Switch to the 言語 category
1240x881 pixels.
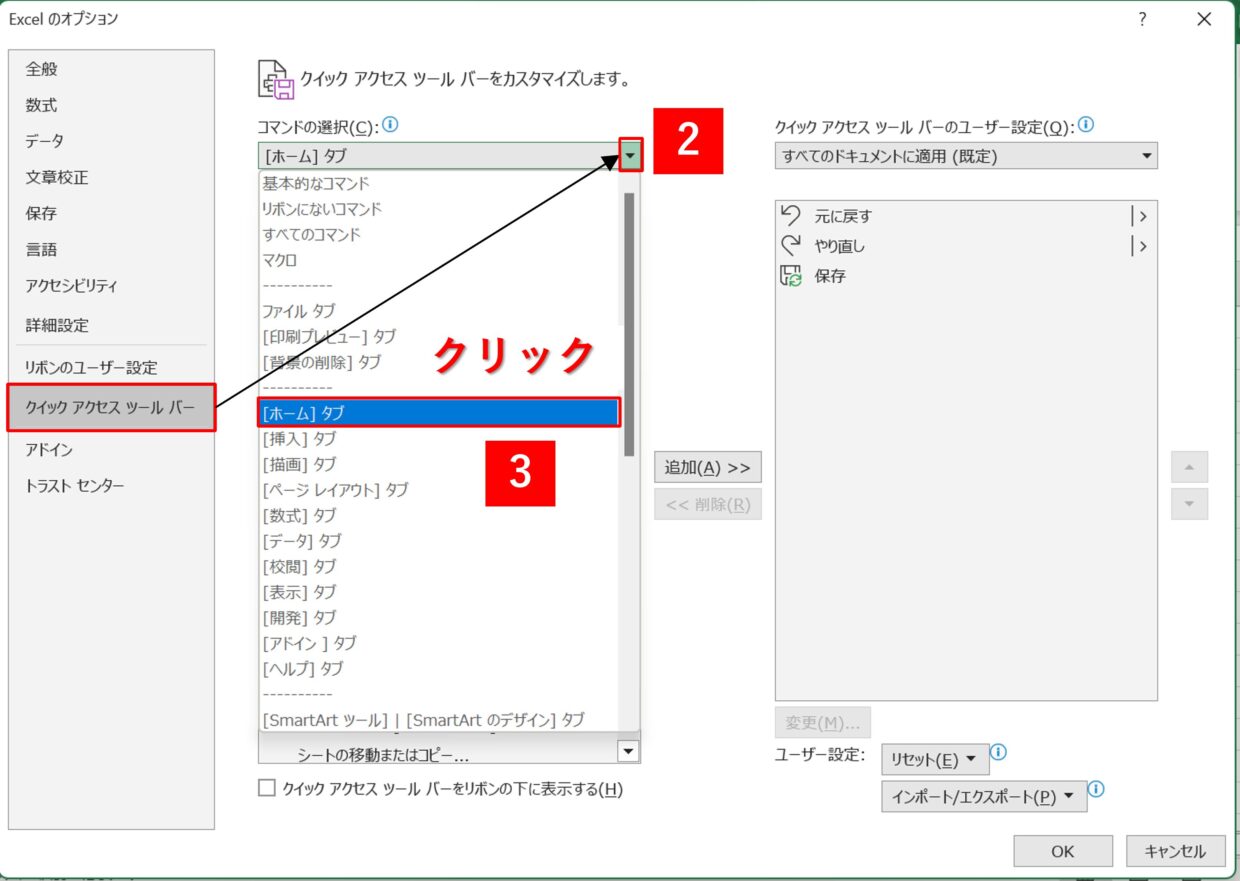pyautogui.click(x=111, y=249)
